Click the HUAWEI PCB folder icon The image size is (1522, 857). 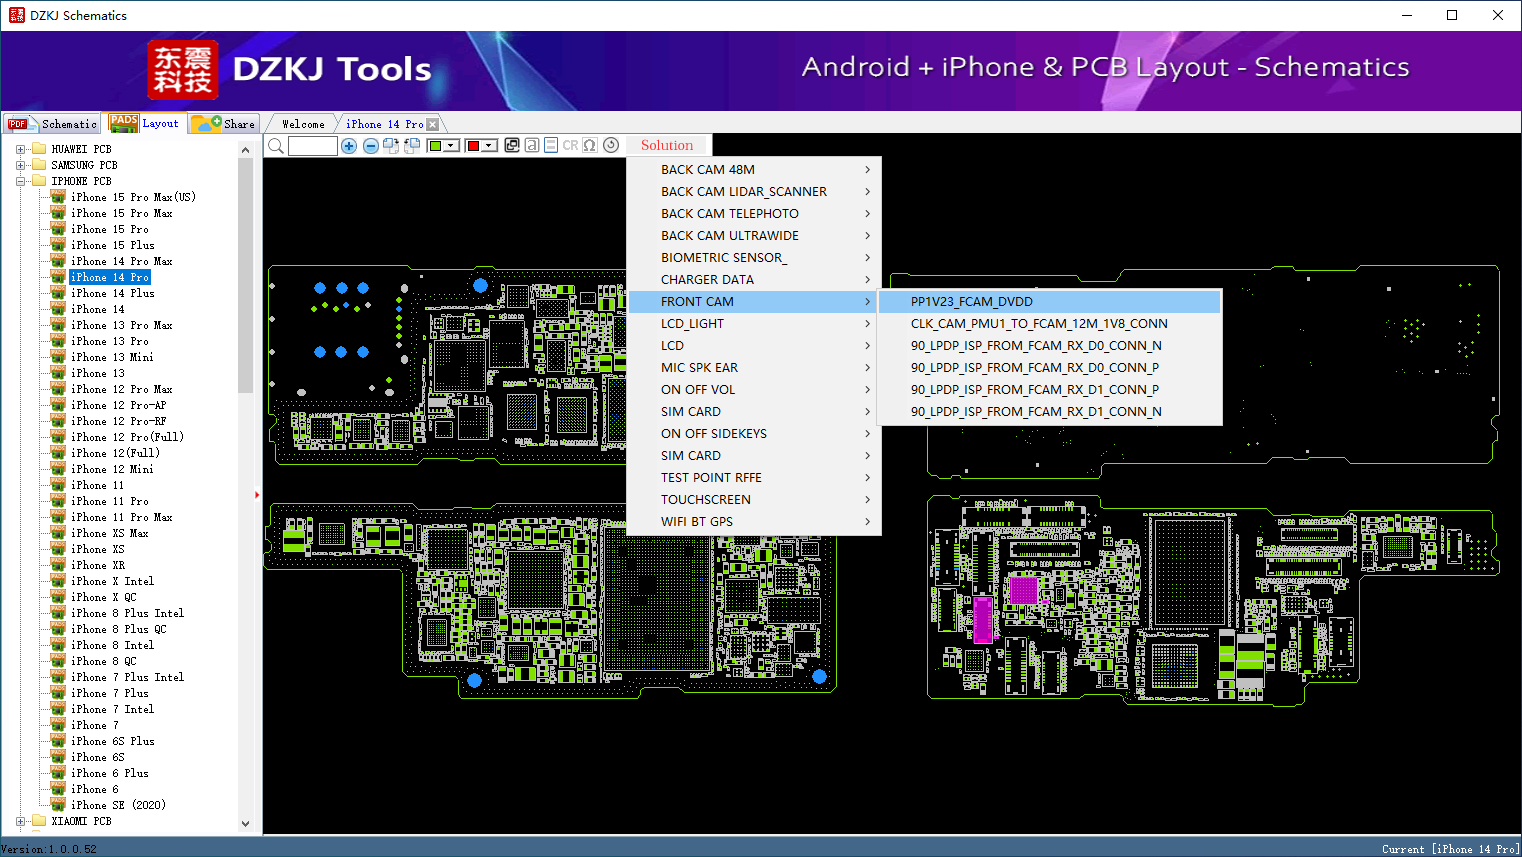(x=39, y=149)
